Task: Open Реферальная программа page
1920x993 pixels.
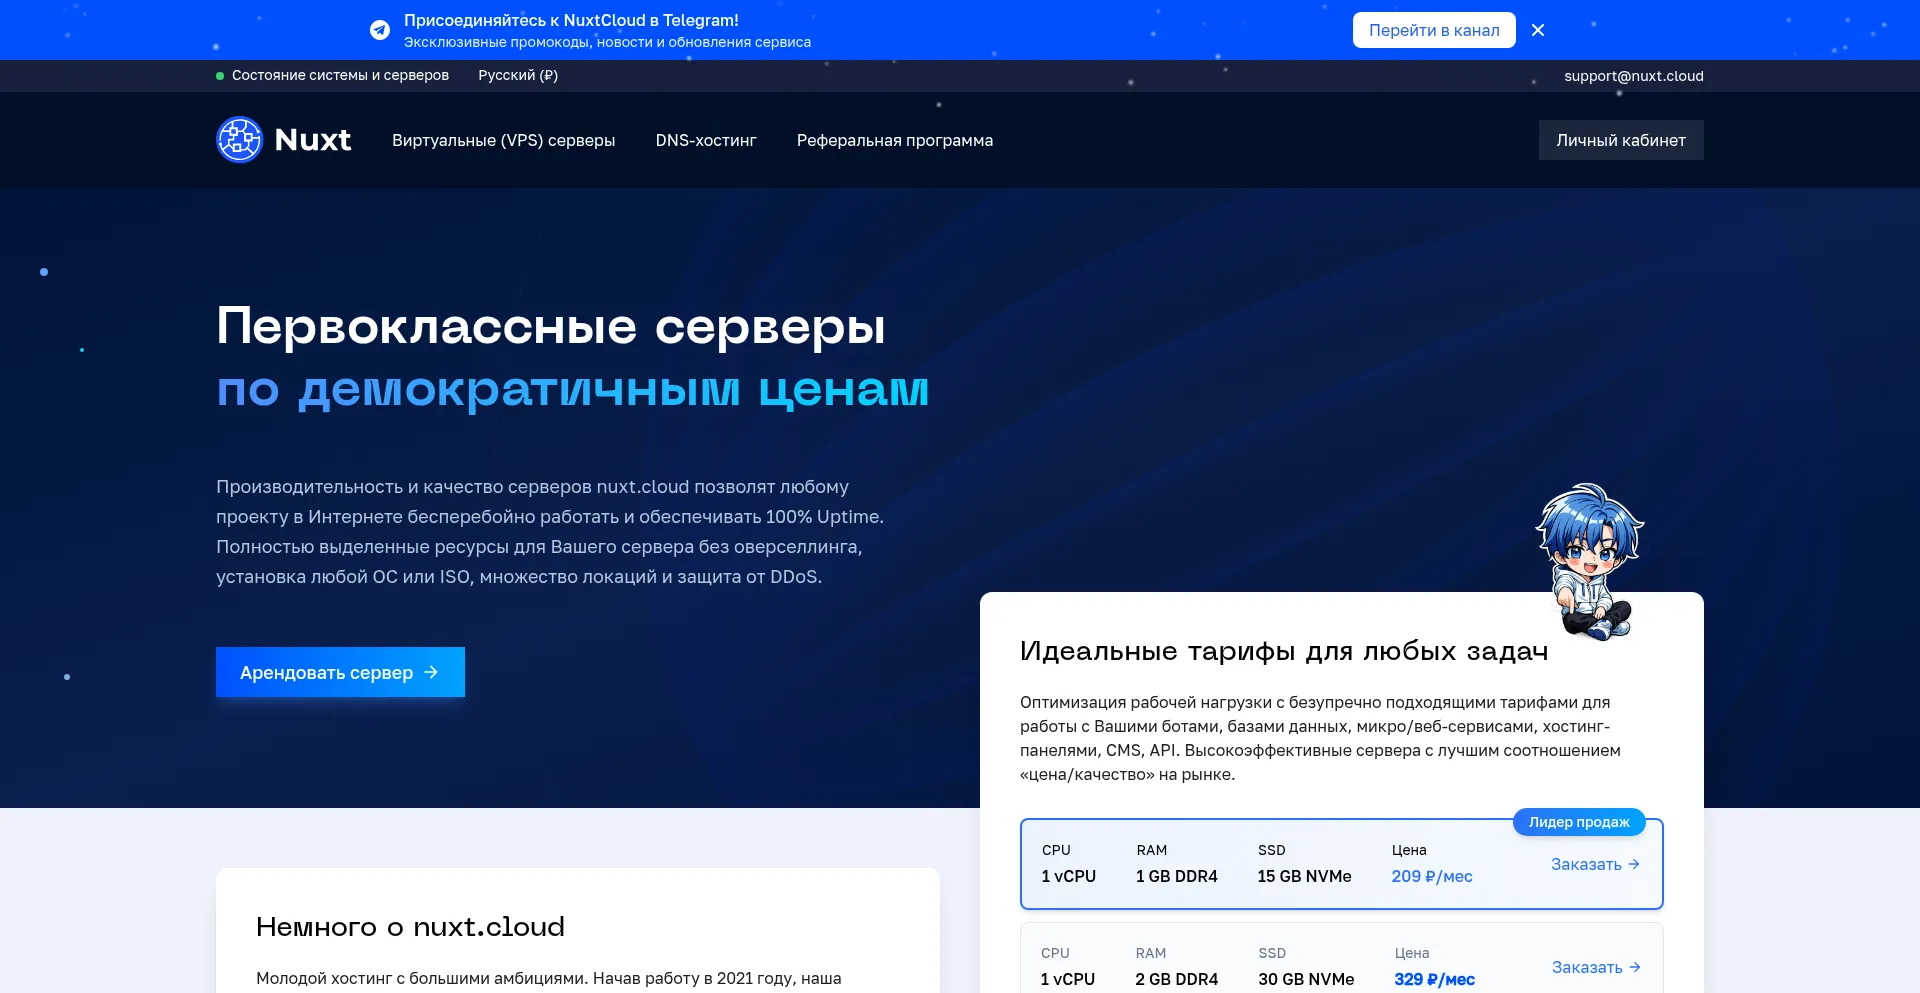Action: (894, 141)
